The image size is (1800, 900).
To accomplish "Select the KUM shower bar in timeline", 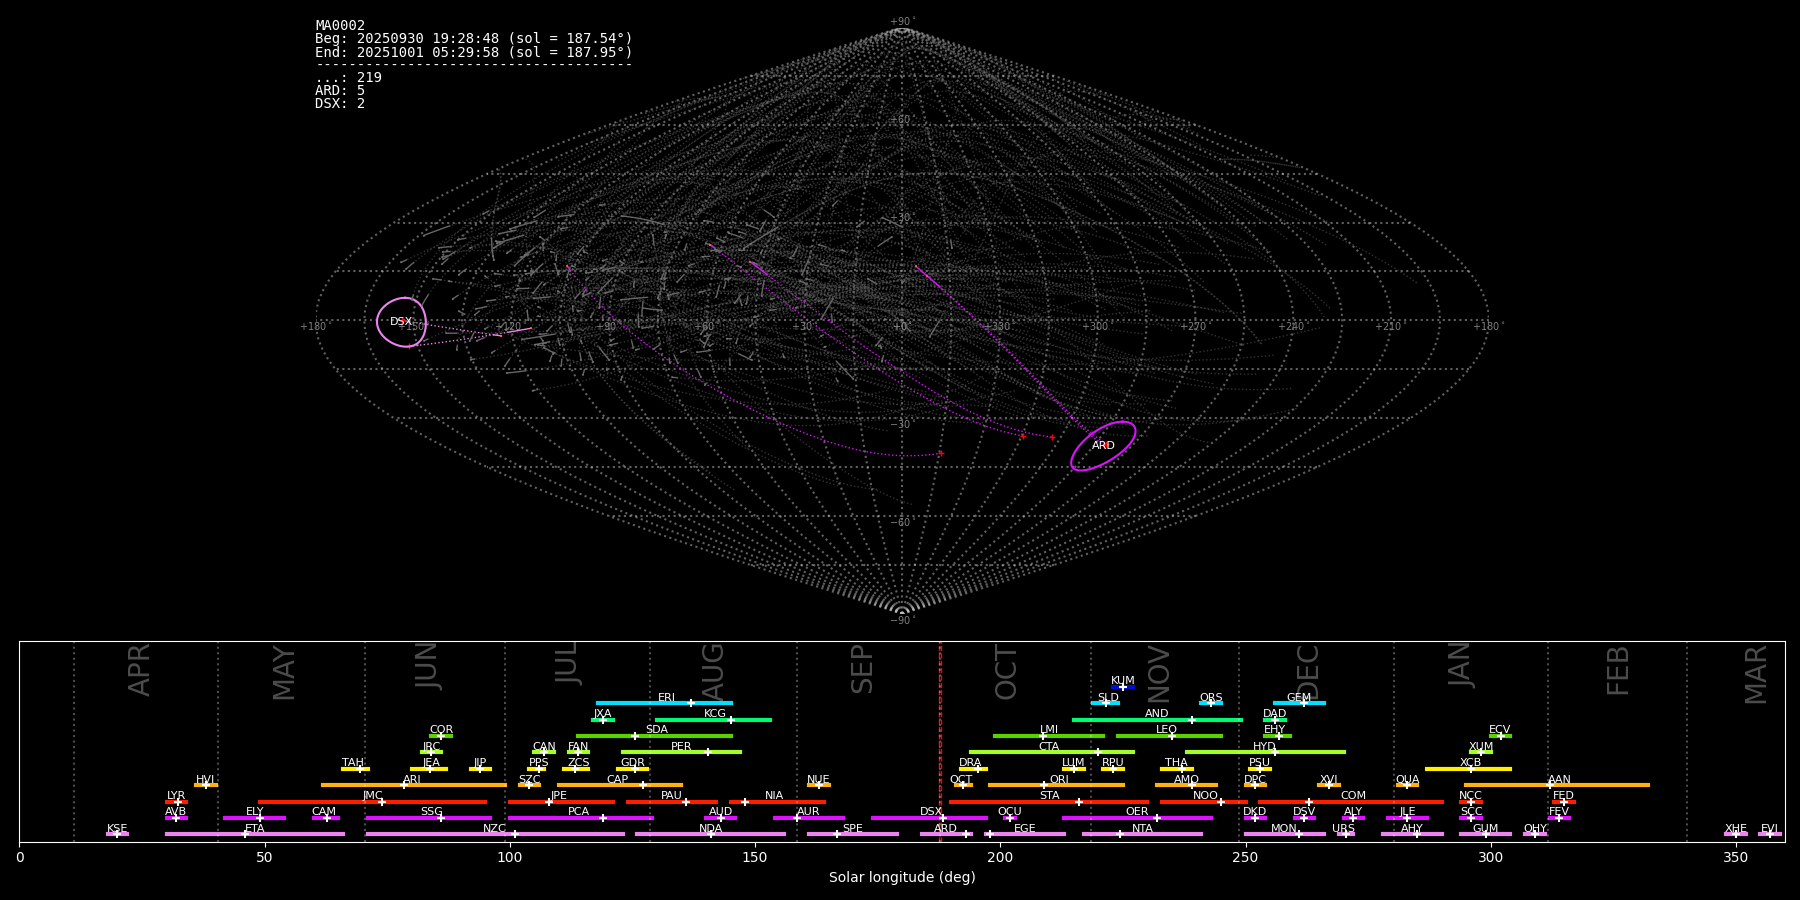I will click(1123, 687).
